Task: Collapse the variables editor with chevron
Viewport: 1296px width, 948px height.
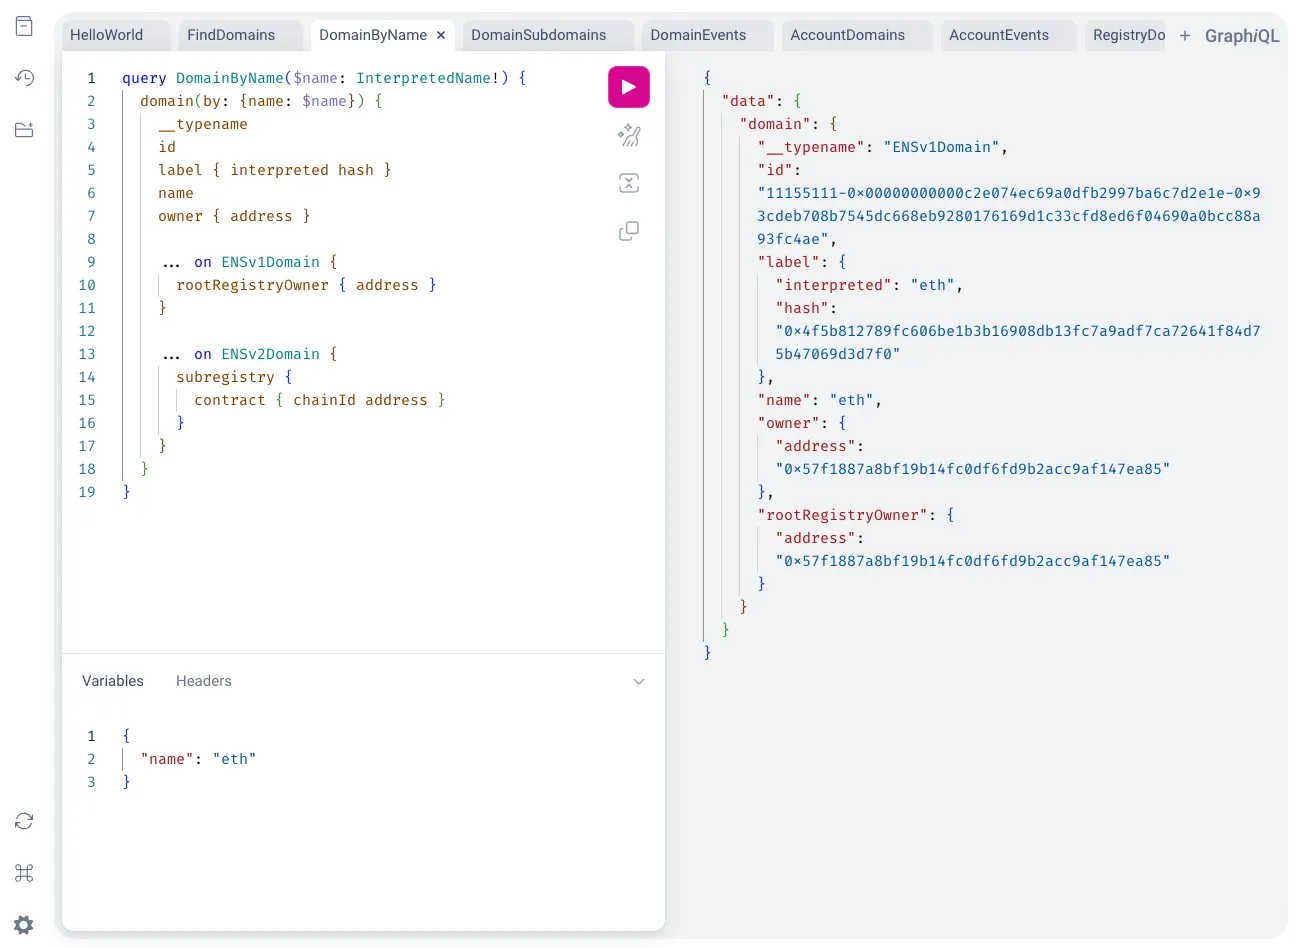Action: (639, 681)
